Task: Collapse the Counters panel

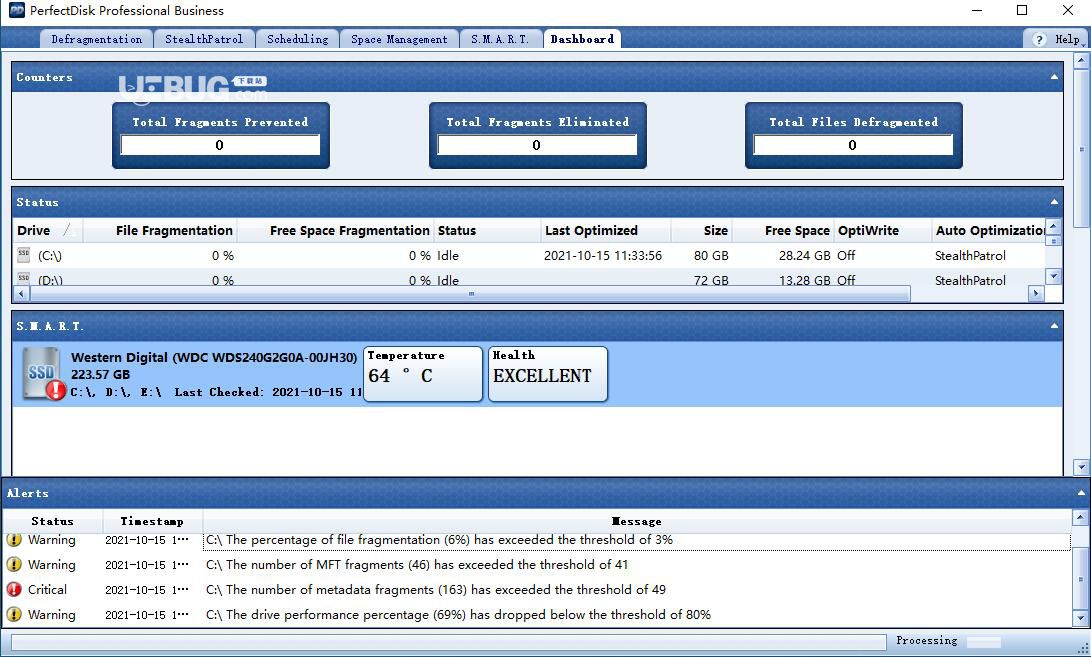Action: point(1054,77)
